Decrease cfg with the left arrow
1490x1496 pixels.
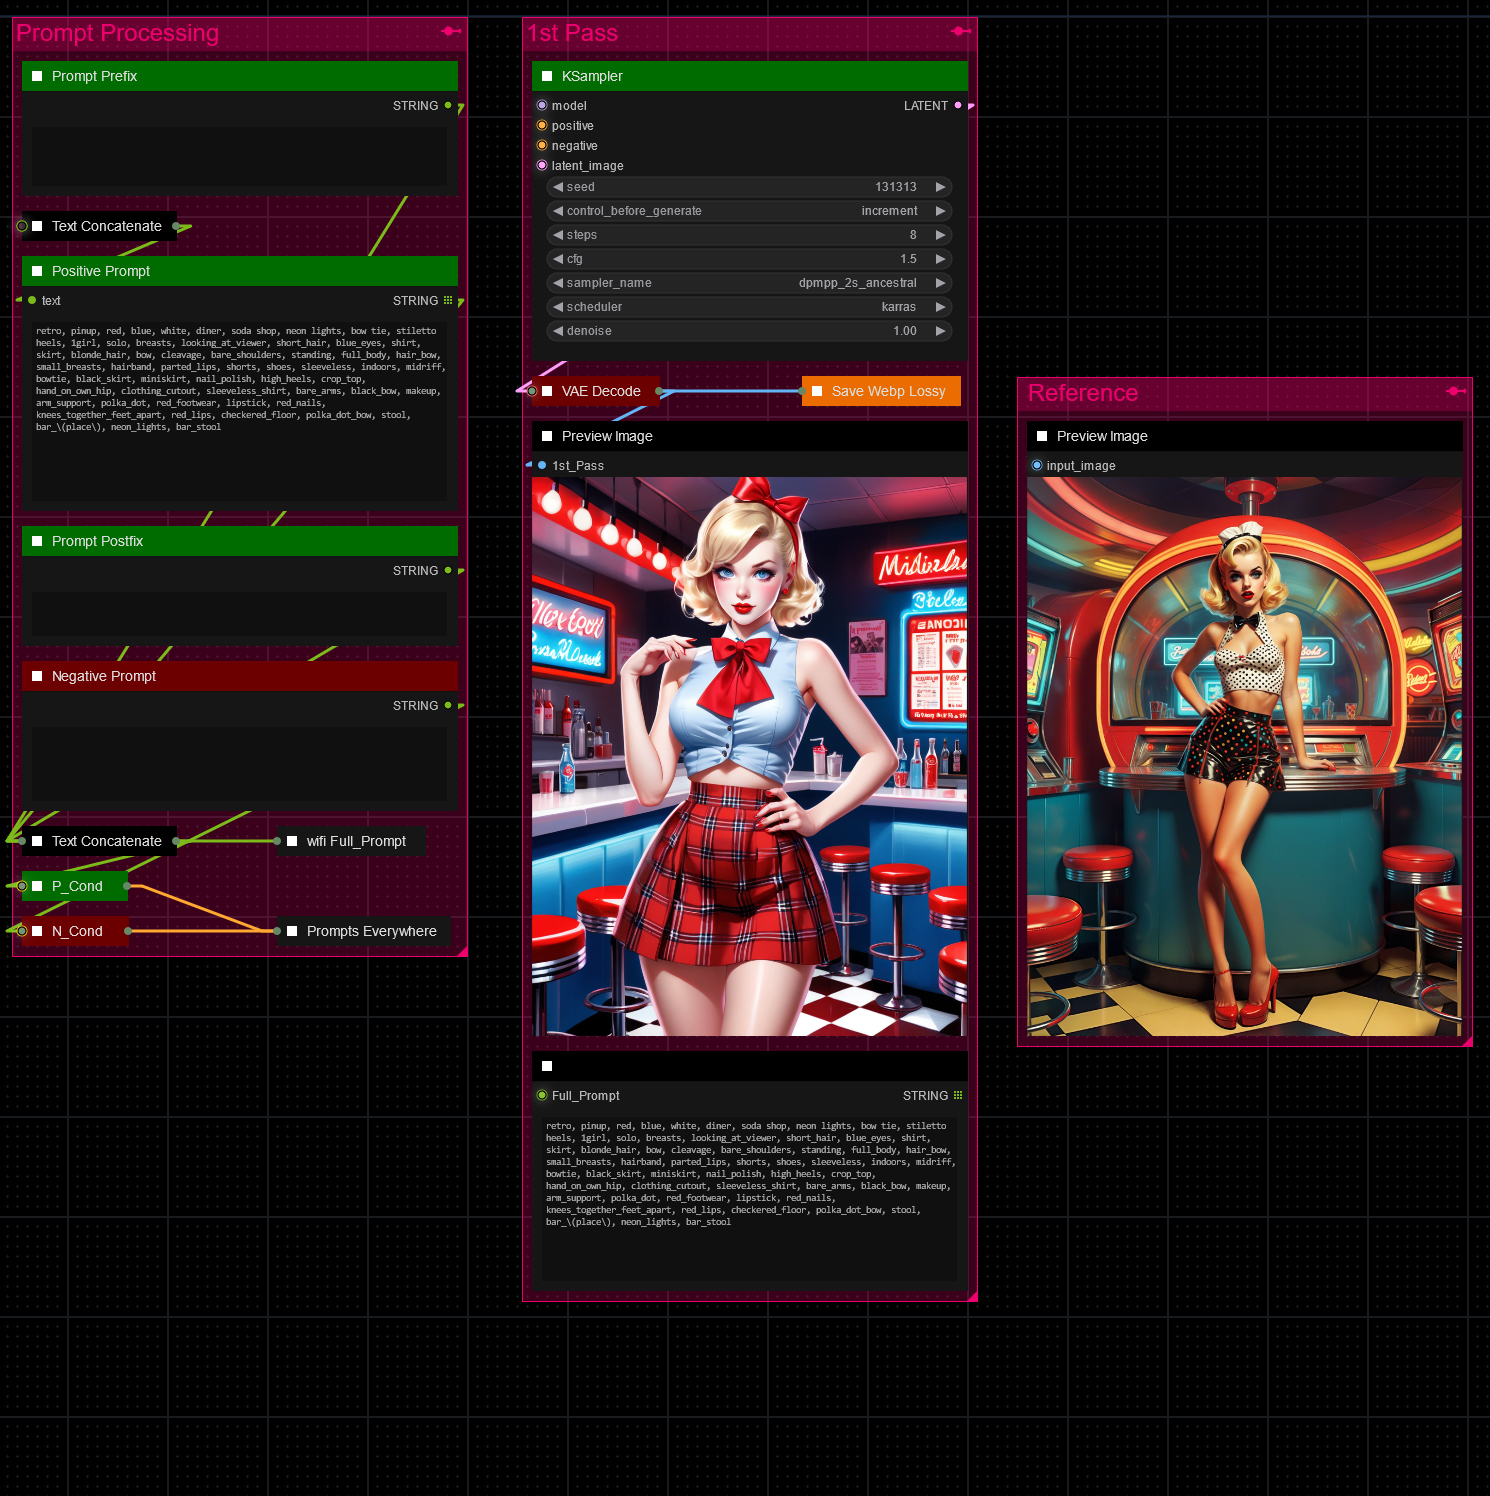pyautogui.click(x=558, y=259)
